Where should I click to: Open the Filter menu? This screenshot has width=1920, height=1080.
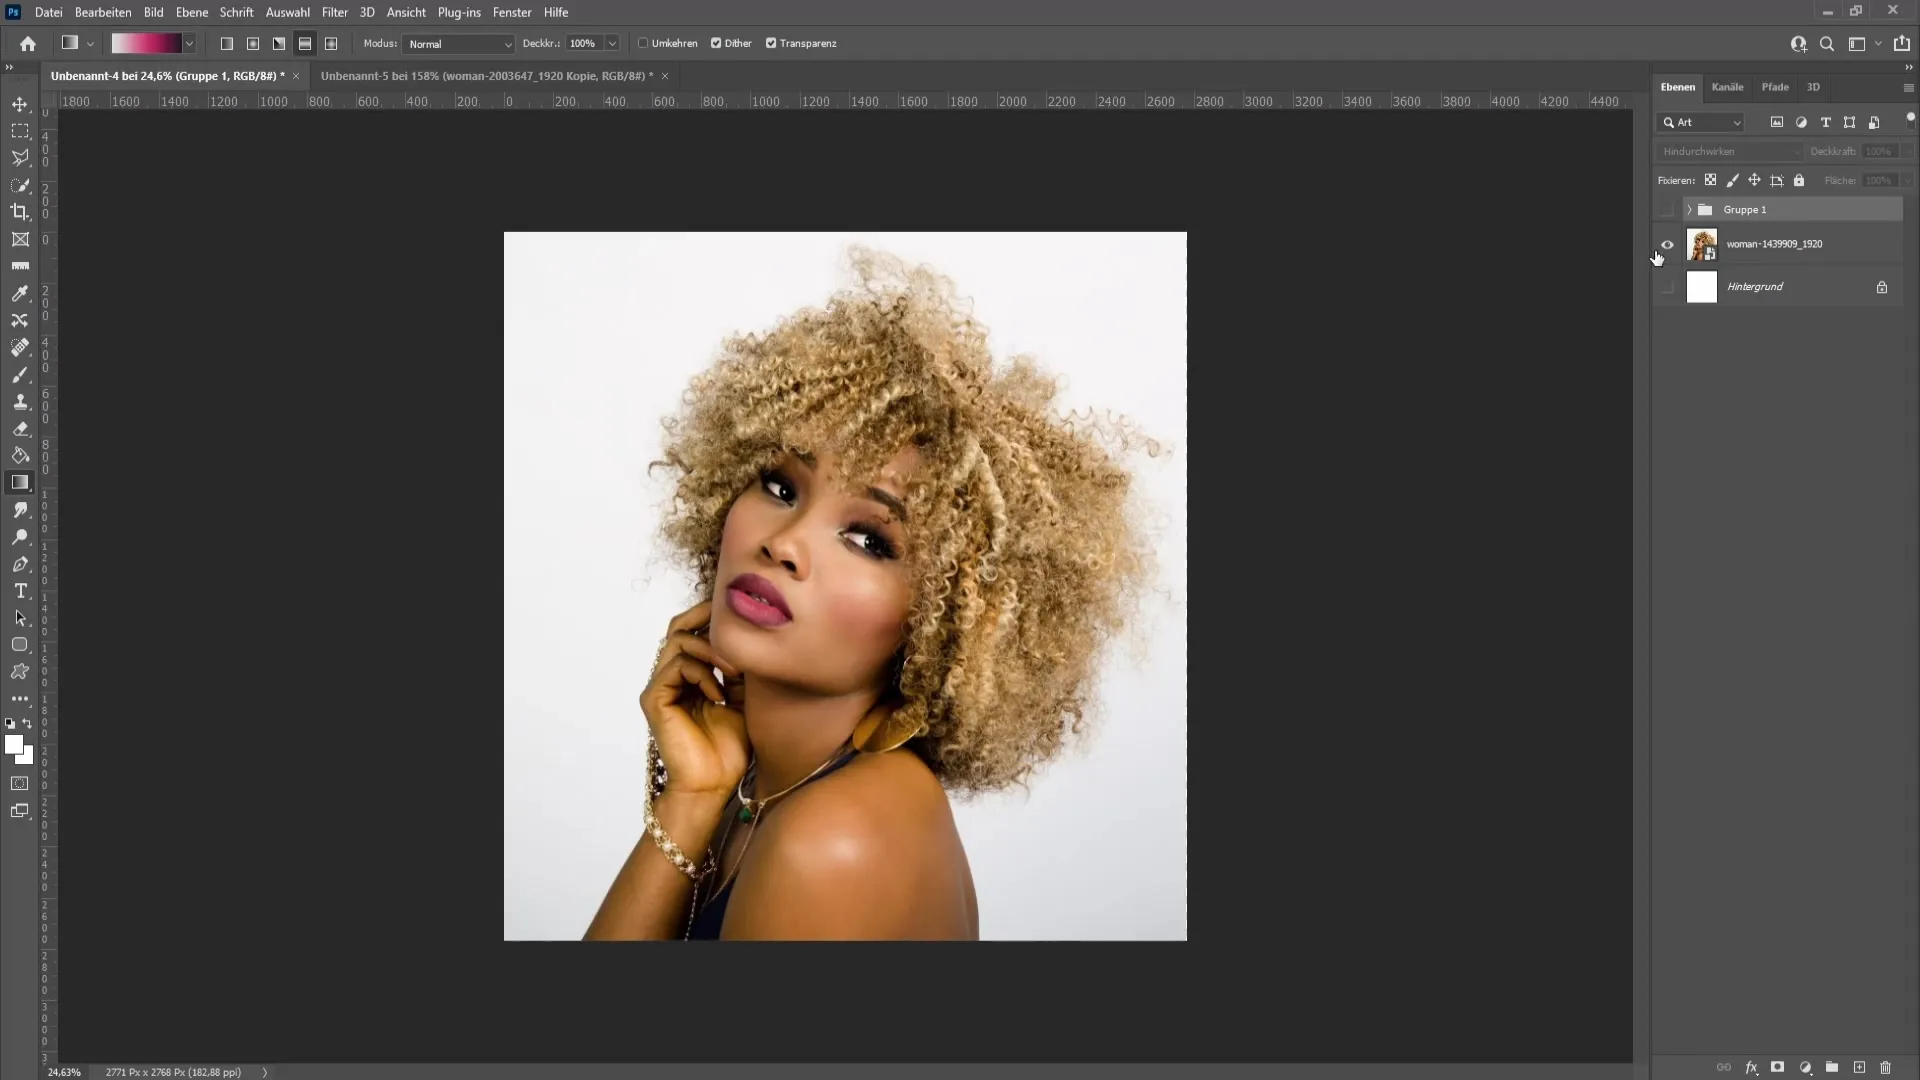pyautogui.click(x=334, y=12)
